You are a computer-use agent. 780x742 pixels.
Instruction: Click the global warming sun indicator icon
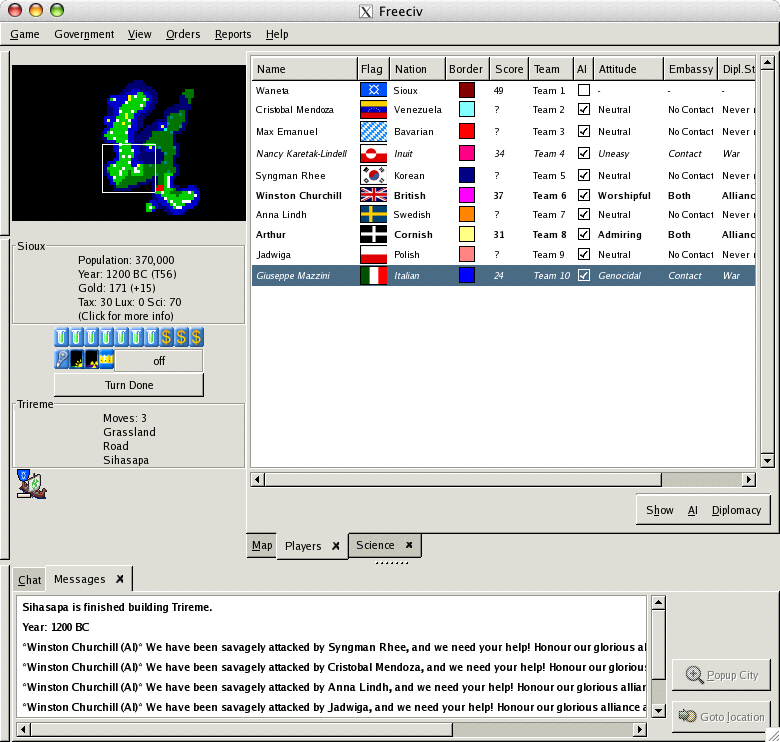[77, 359]
